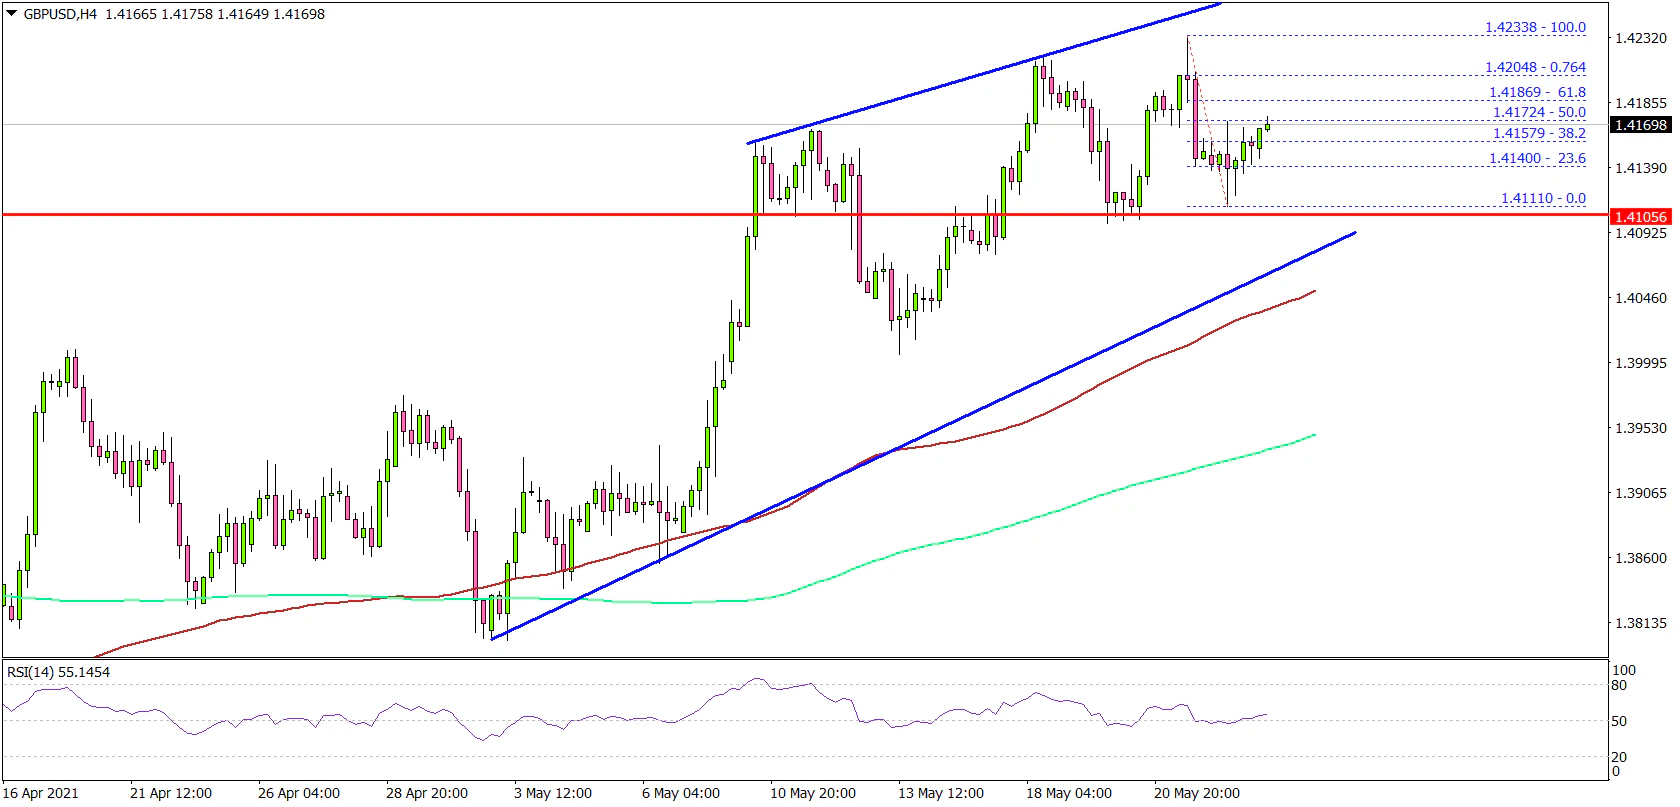
Task: Select the 1.42338 - 100.0 Fibonacci label
Action: (1535, 27)
